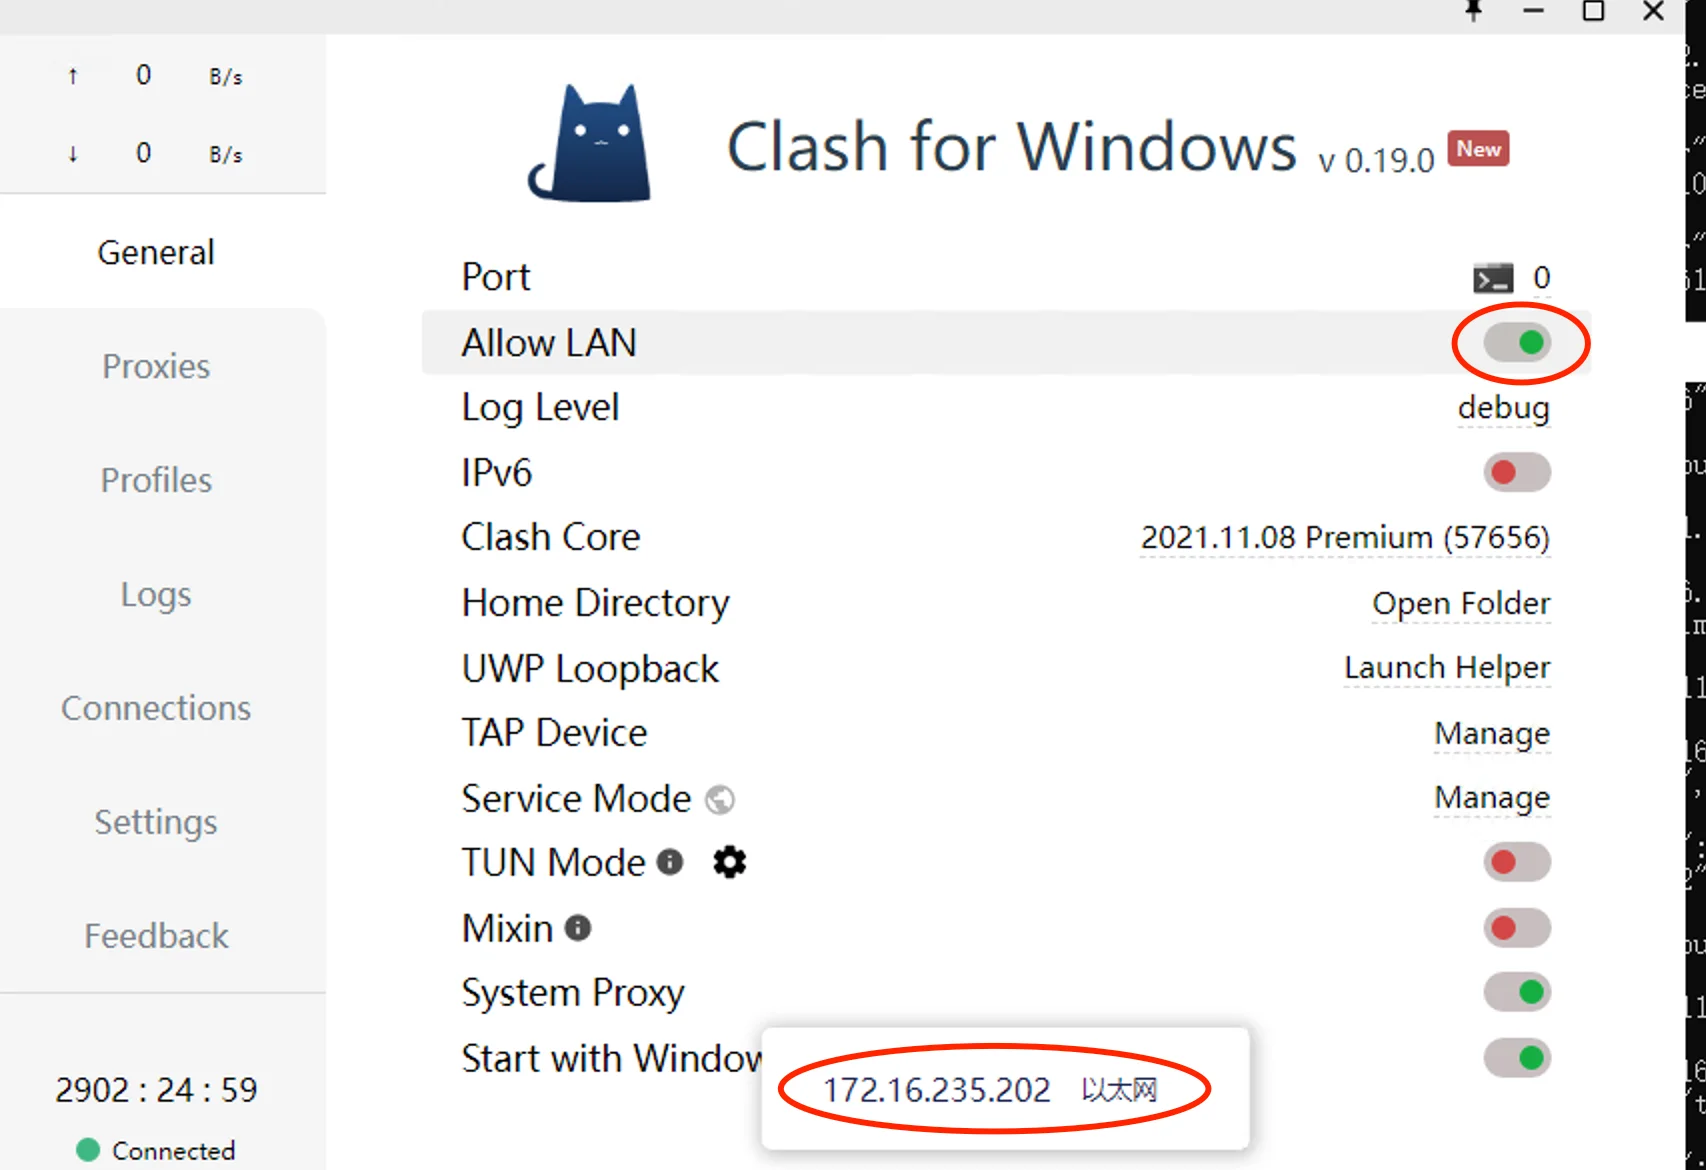This screenshot has width=1706, height=1170.
Task: Click the Mixin info icon
Action: (578, 928)
